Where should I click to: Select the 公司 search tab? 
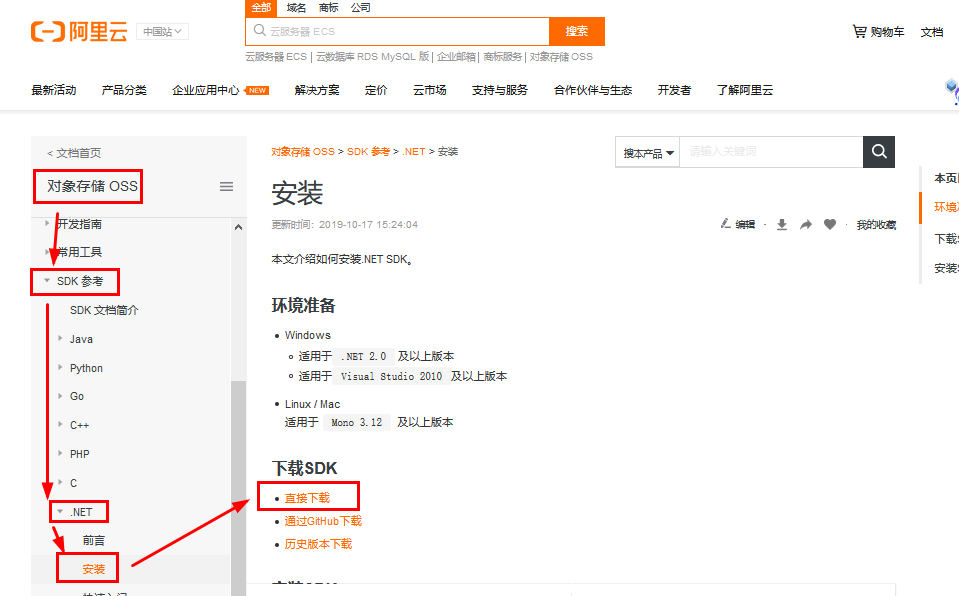361,8
